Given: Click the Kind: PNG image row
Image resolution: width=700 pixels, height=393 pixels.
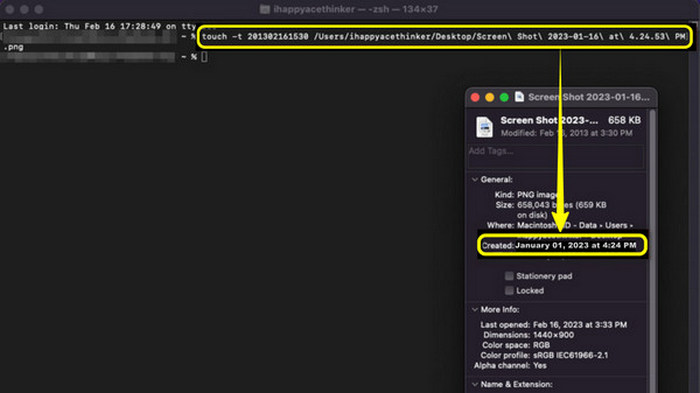Looking at the screenshot, I should point(527,195).
